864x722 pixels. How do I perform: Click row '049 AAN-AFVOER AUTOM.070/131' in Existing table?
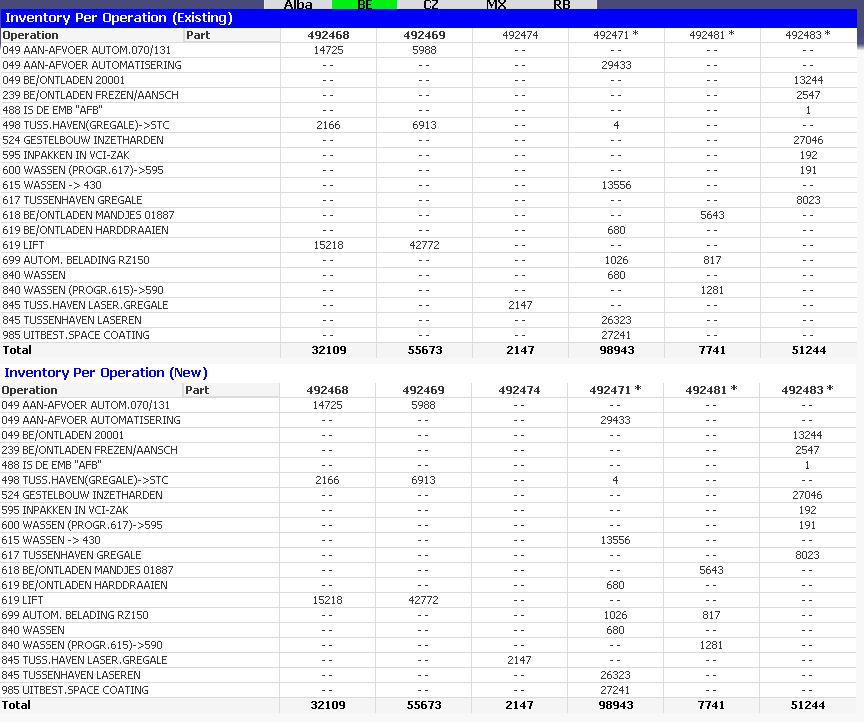tap(429, 50)
